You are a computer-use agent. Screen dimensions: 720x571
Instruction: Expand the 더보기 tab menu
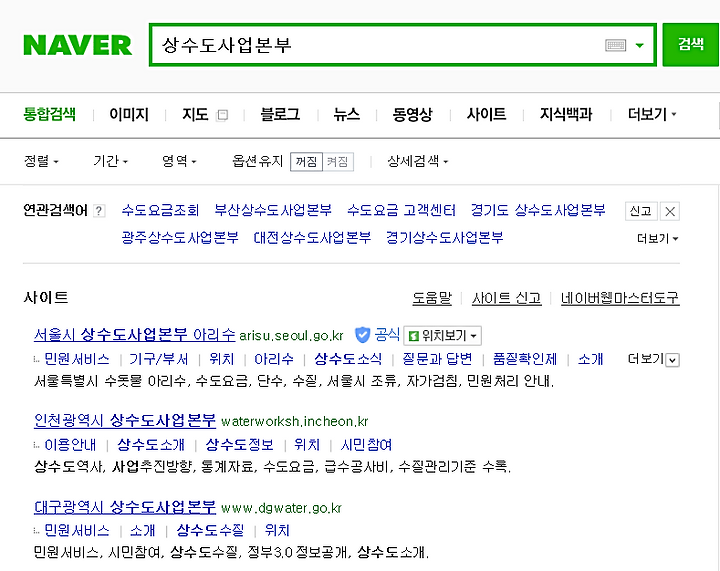click(652, 114)
